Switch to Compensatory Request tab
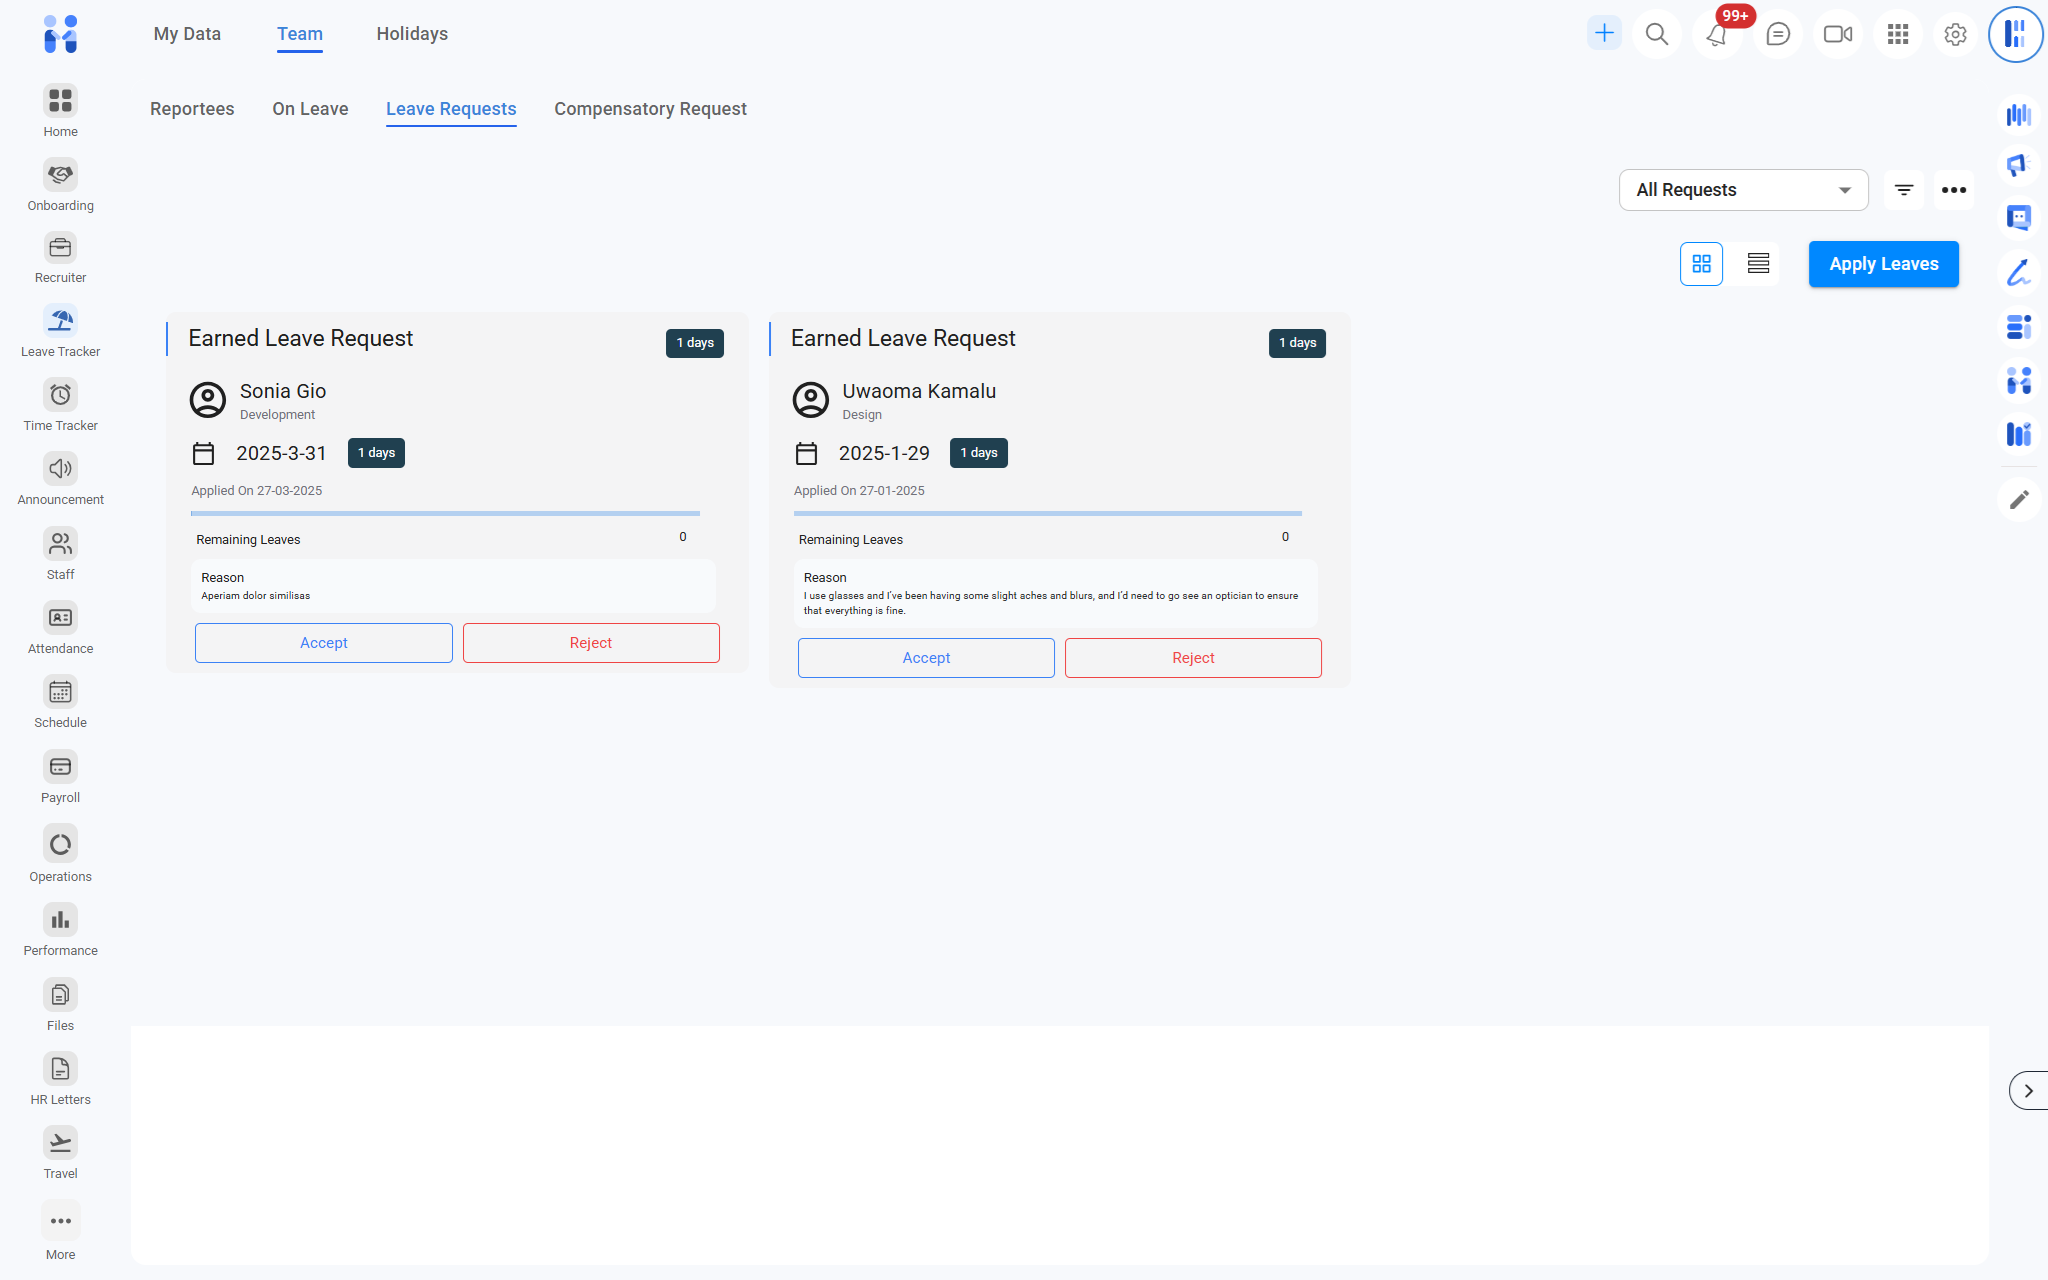Screen dimensions: 2048x1280 [x=650, y=109]
